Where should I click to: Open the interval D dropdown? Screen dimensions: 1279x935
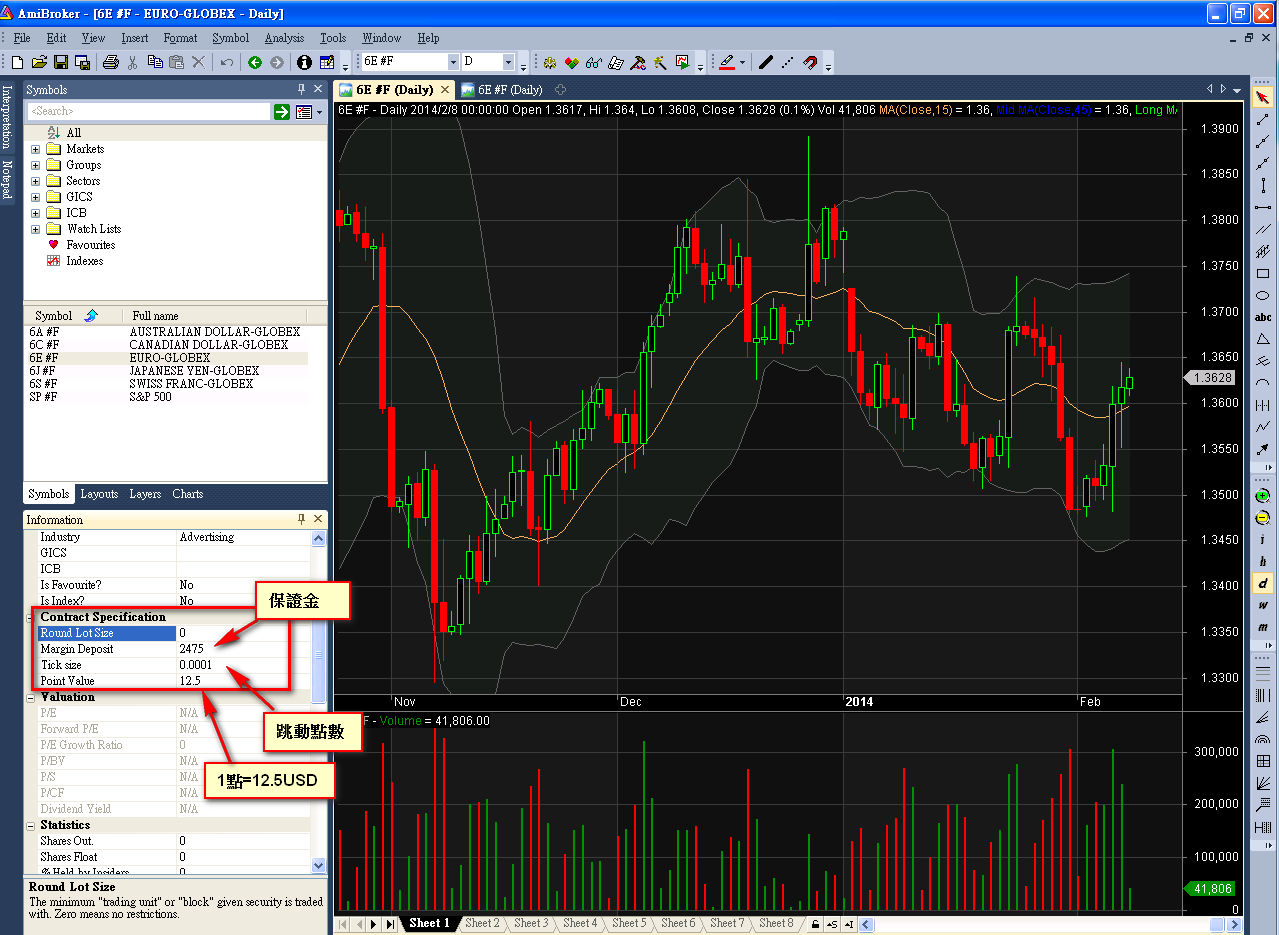pos(508,62)
